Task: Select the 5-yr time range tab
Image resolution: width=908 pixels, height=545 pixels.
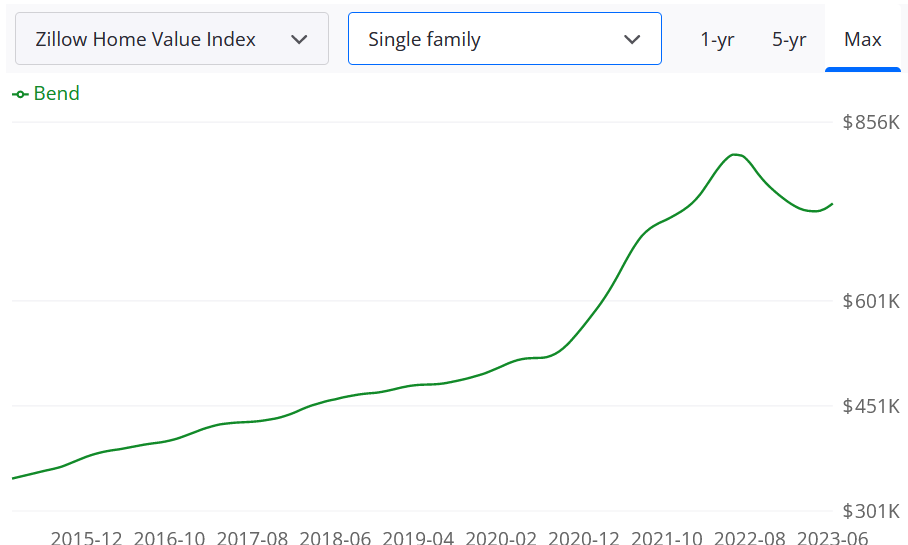Action: (x=789, y=40)
